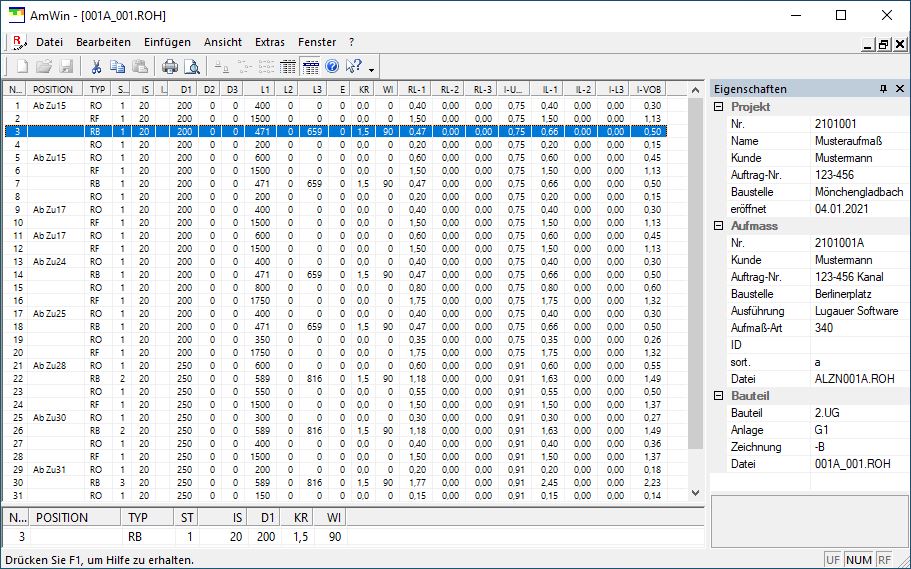Select table row number 9
The width and height of the screenshot is (911, 569).
[335, 209]
